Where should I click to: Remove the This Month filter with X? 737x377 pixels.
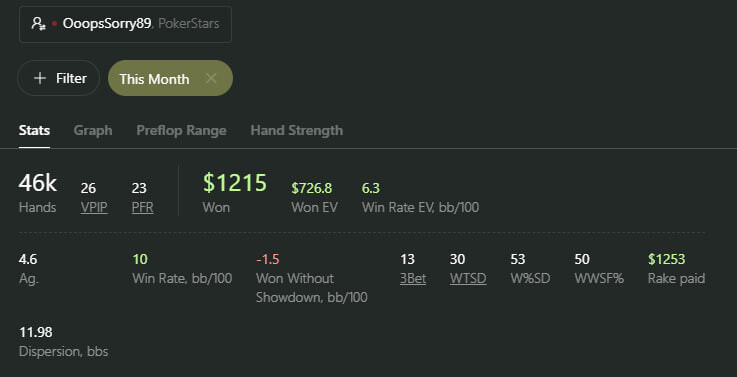(211, 79)
